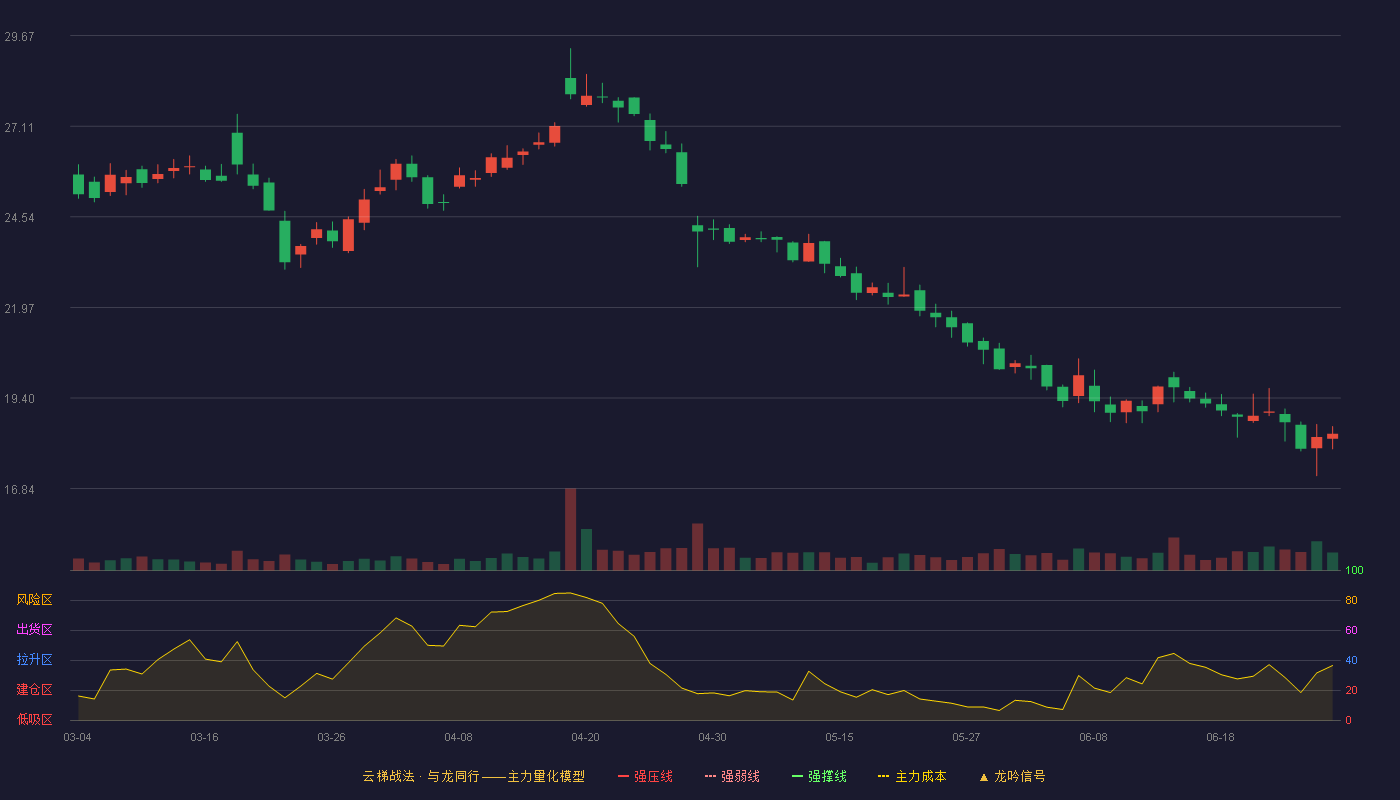Click the red 20 indicator axis value
The image size is (1400, 800).
[1351, 690]
